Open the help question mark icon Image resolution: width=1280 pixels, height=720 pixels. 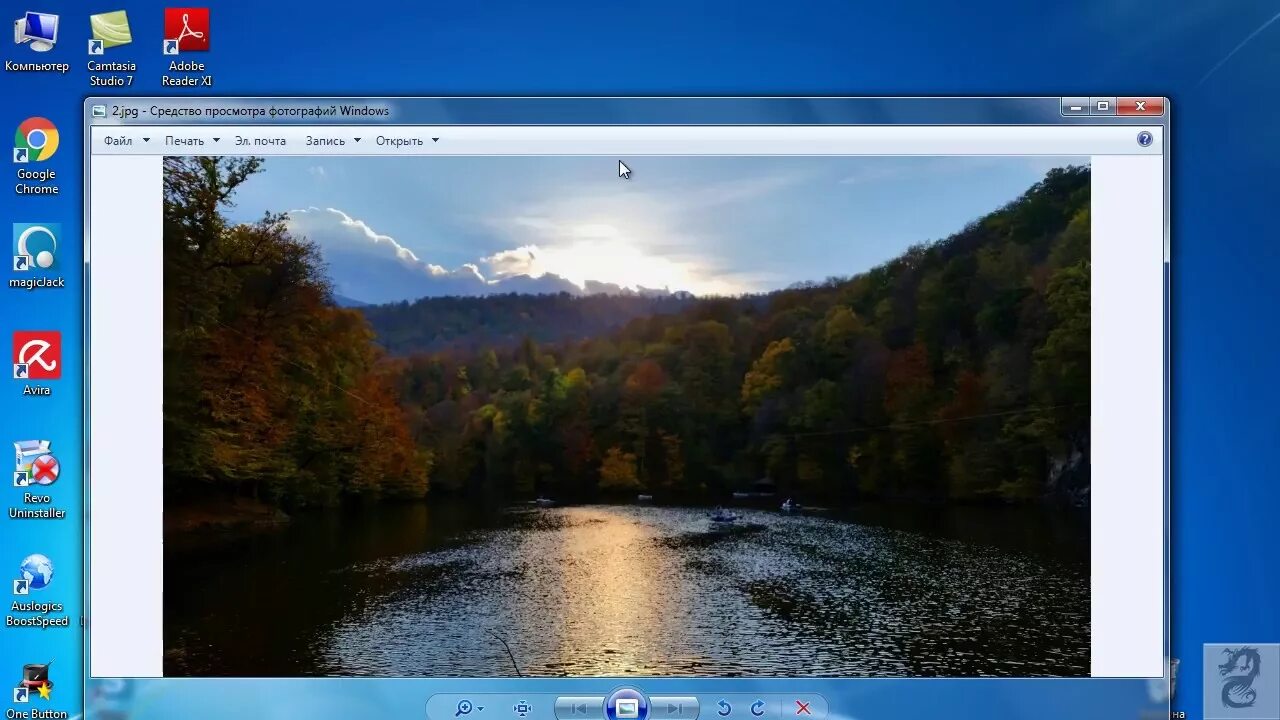(1145, 139)
